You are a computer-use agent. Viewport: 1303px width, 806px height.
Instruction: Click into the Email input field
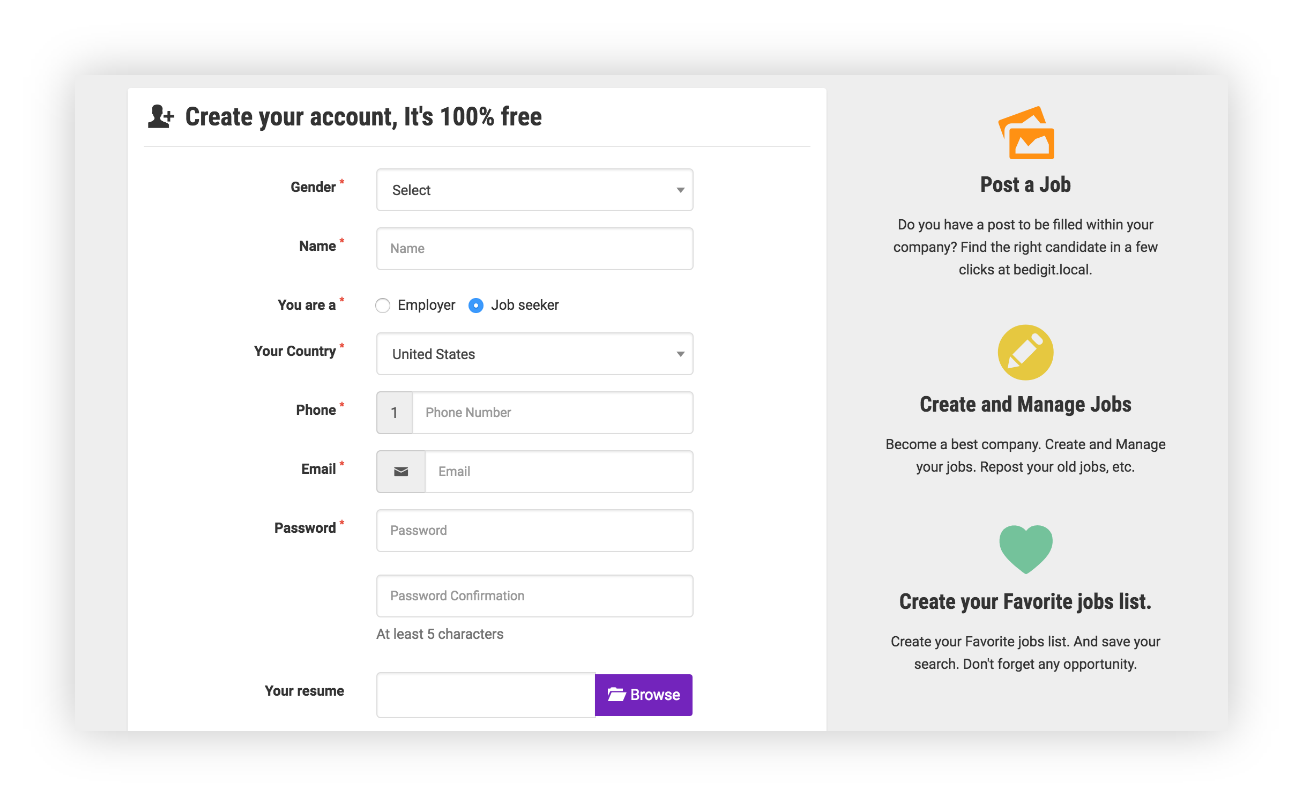click(x=558, y=472)
